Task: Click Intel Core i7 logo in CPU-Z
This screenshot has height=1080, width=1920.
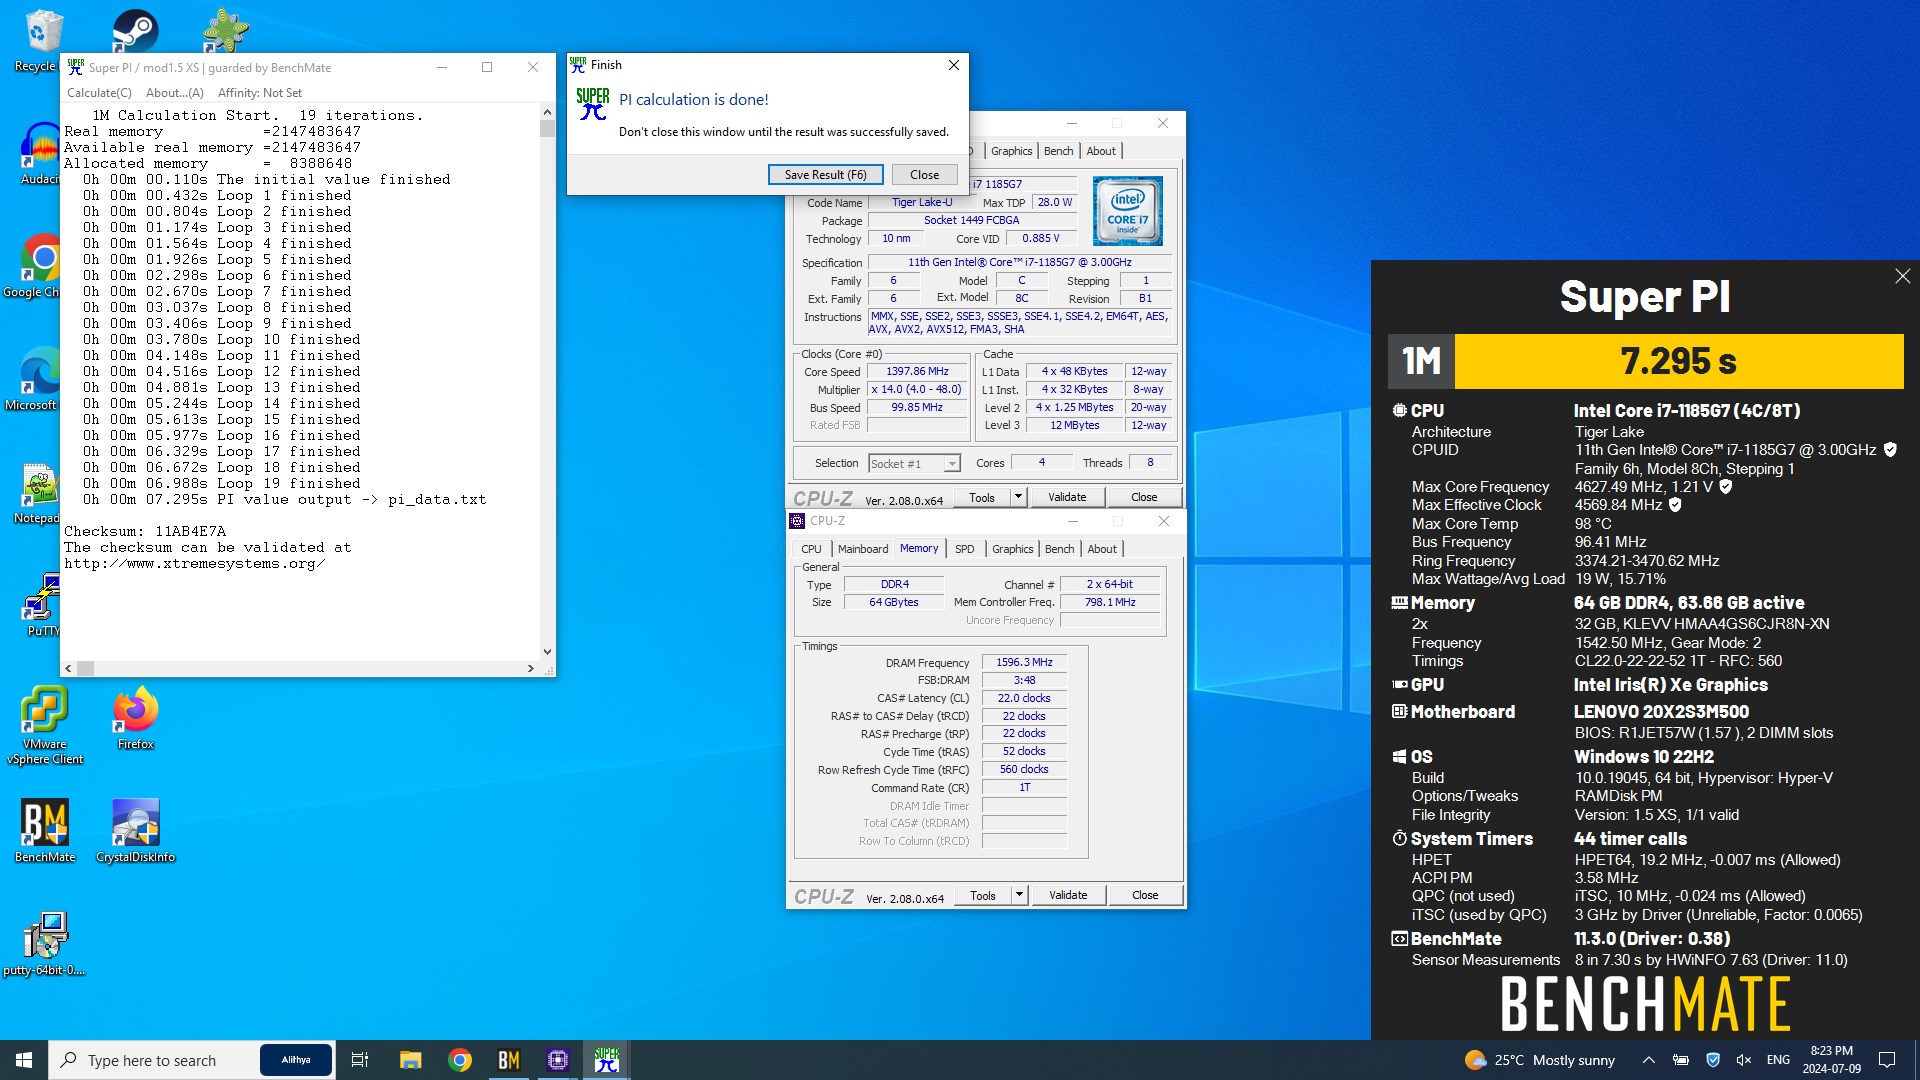Action: [x=1127, y=211]
